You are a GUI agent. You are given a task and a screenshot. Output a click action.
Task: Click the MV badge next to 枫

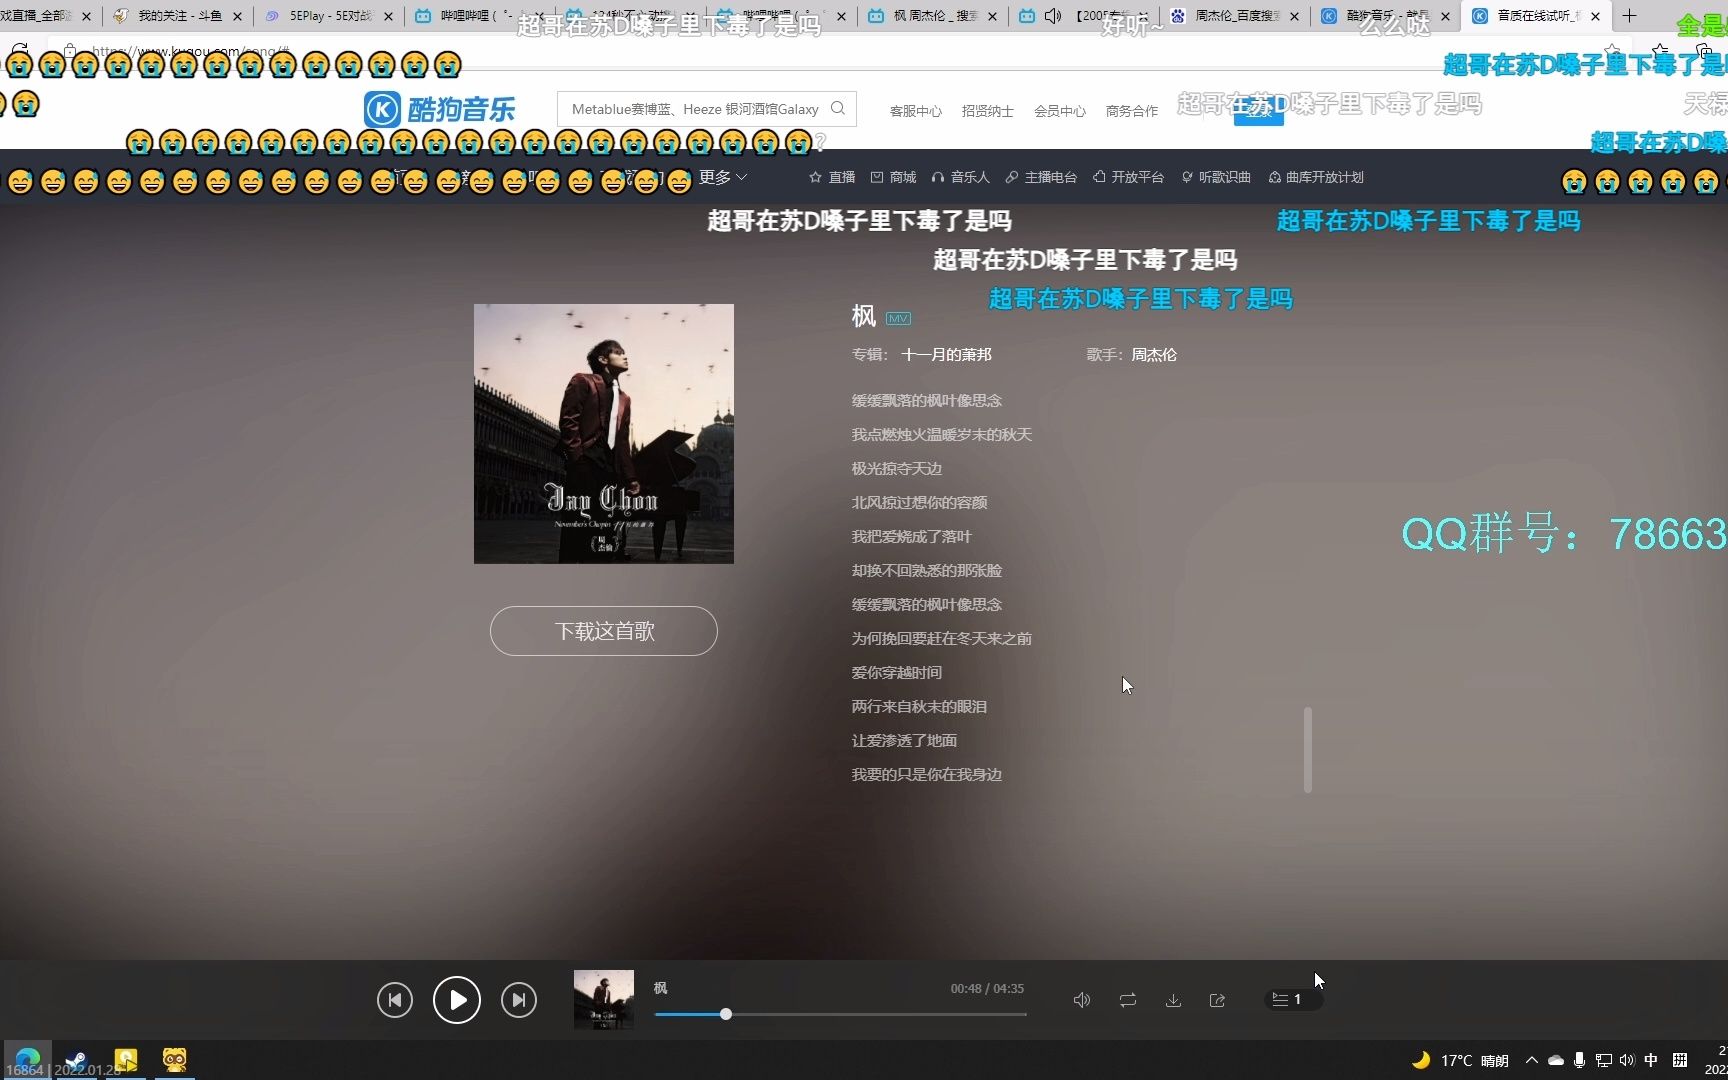point(898,319)
